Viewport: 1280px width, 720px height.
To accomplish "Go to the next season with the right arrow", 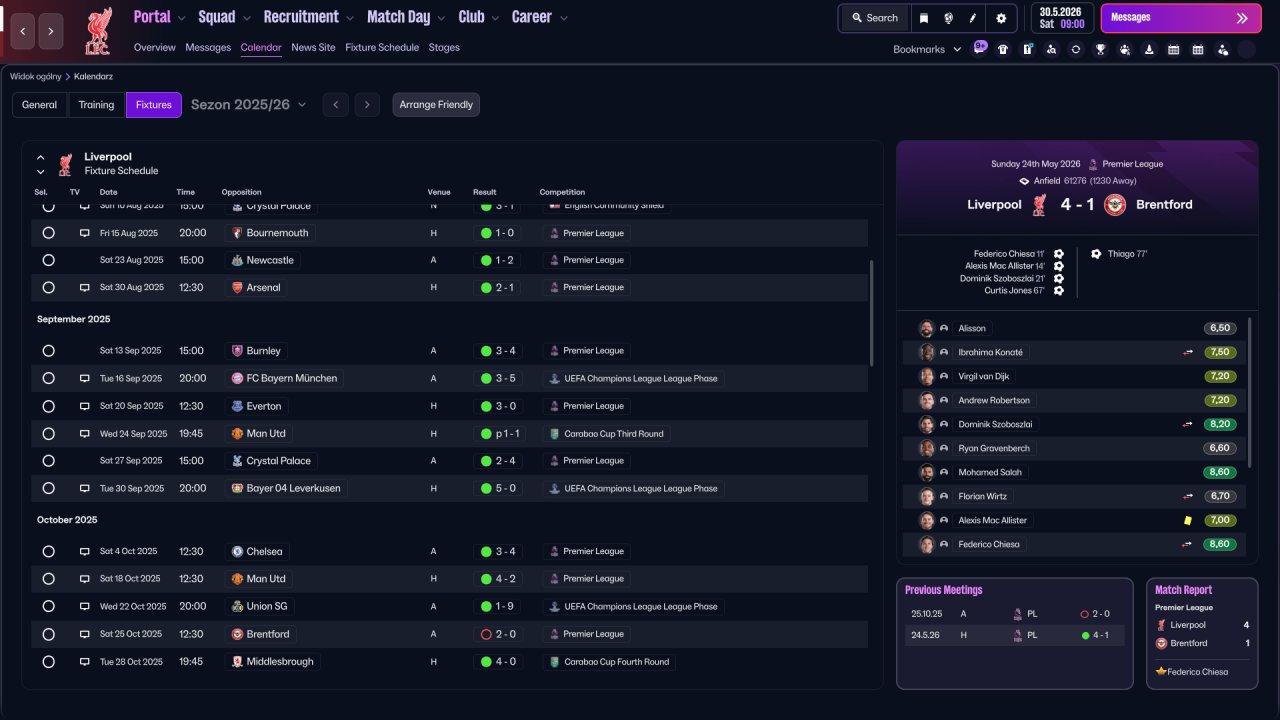I will point(367,105).
